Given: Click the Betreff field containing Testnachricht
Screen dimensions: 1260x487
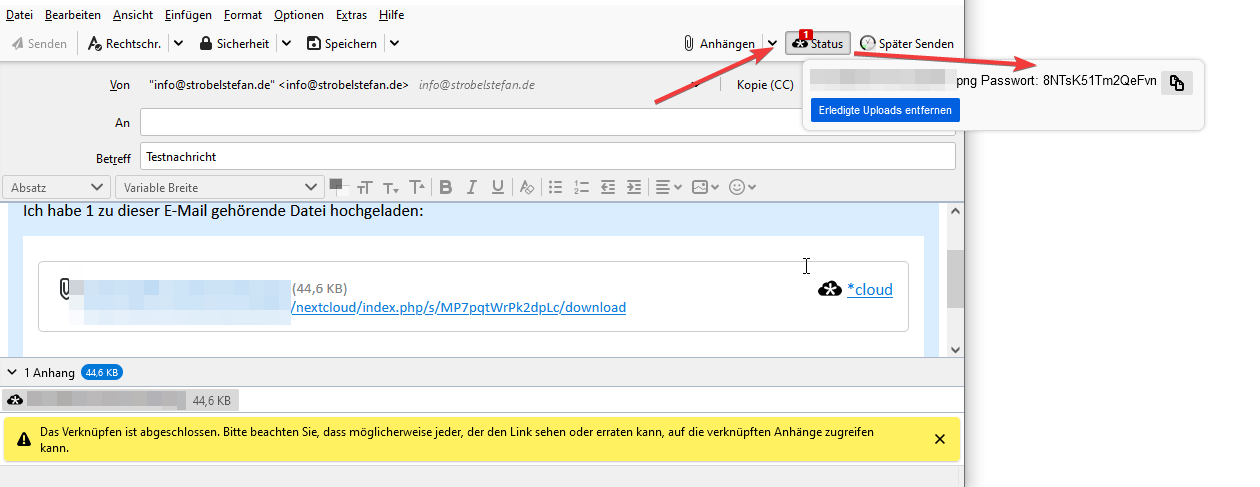Looking at the screenshot, I should [x=548, y=157].
